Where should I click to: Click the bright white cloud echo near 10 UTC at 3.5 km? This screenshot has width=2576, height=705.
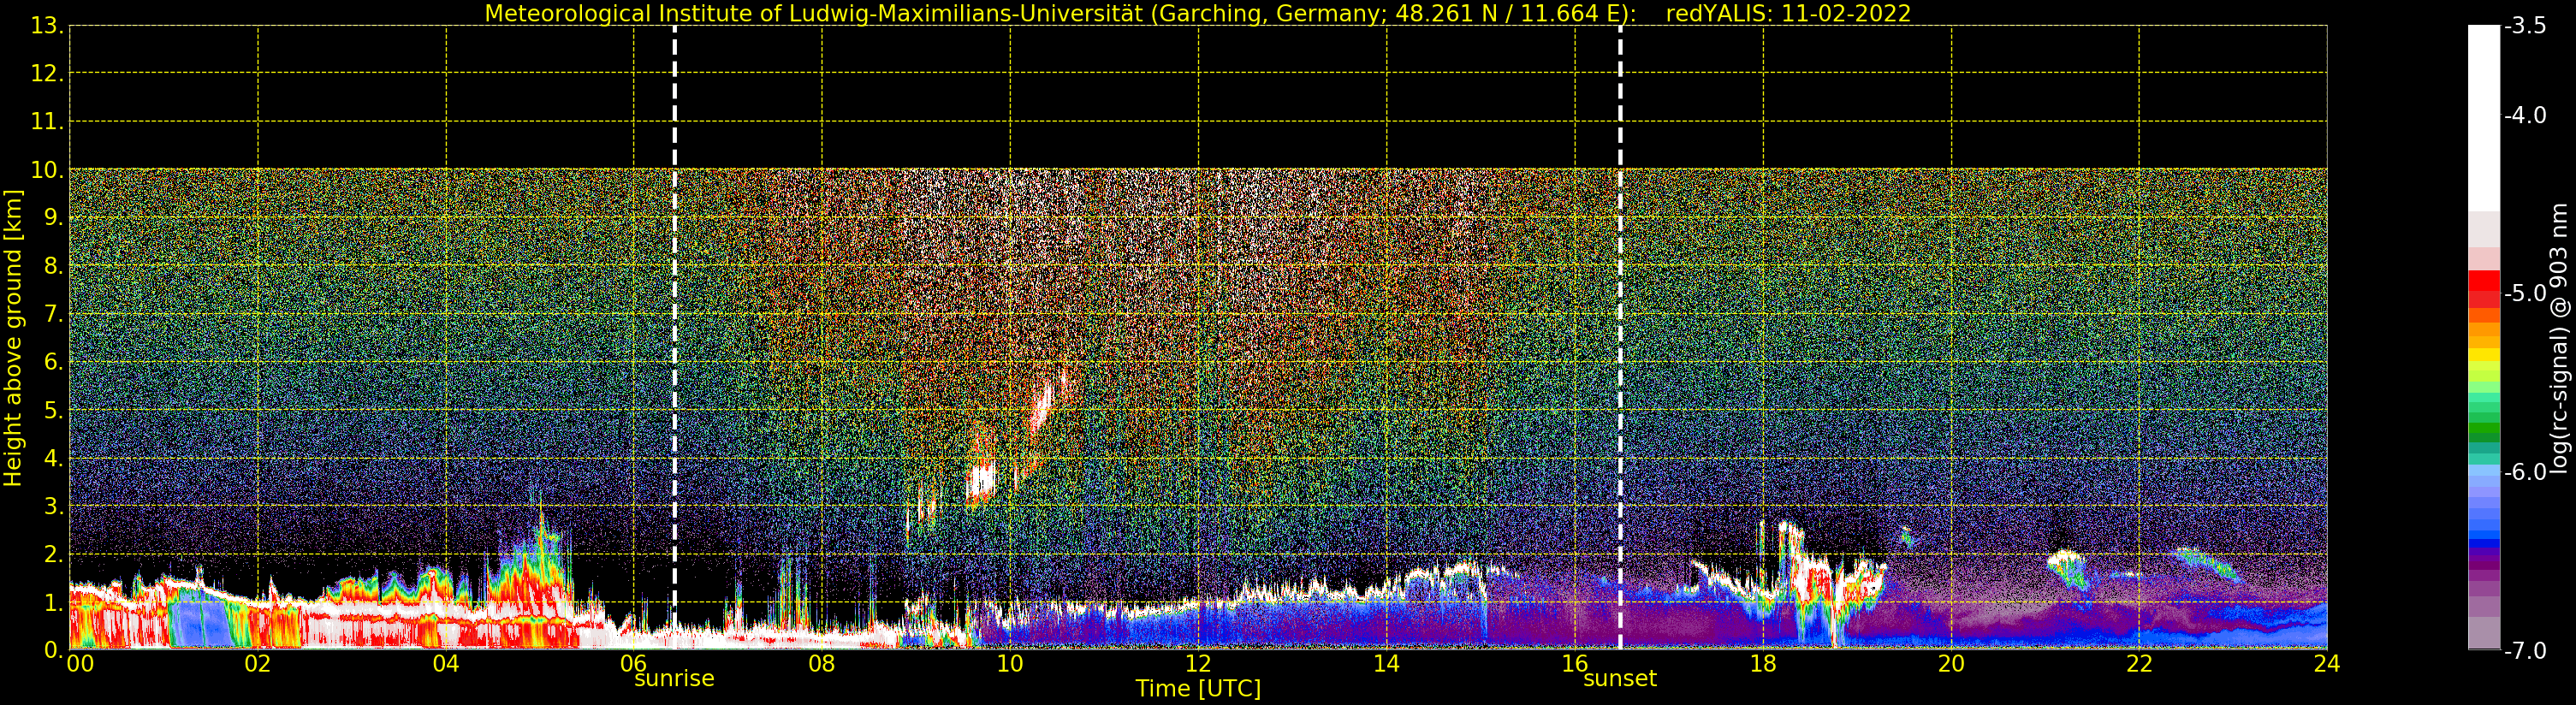(x=981, y=481)
